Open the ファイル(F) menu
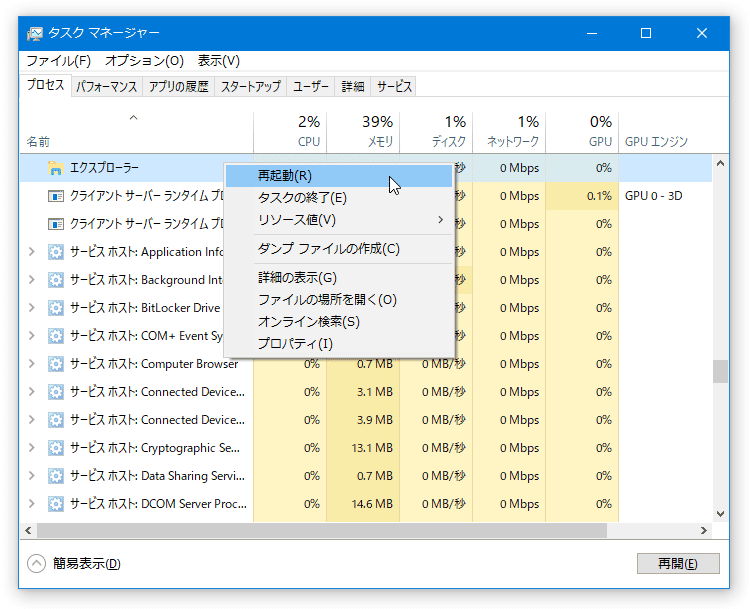This screenshot has height=609, width=750. coord(58,61)
